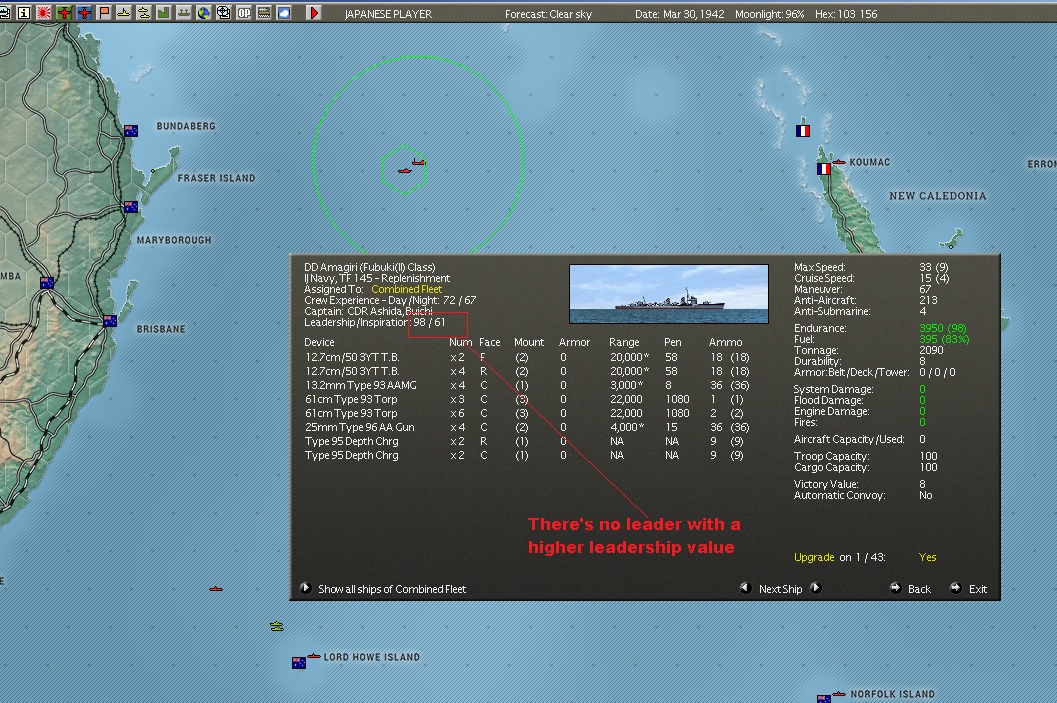Click 25mm Type 96 AA Gun device row
The height and width of the screenshot is (703, 1057).
527,427
